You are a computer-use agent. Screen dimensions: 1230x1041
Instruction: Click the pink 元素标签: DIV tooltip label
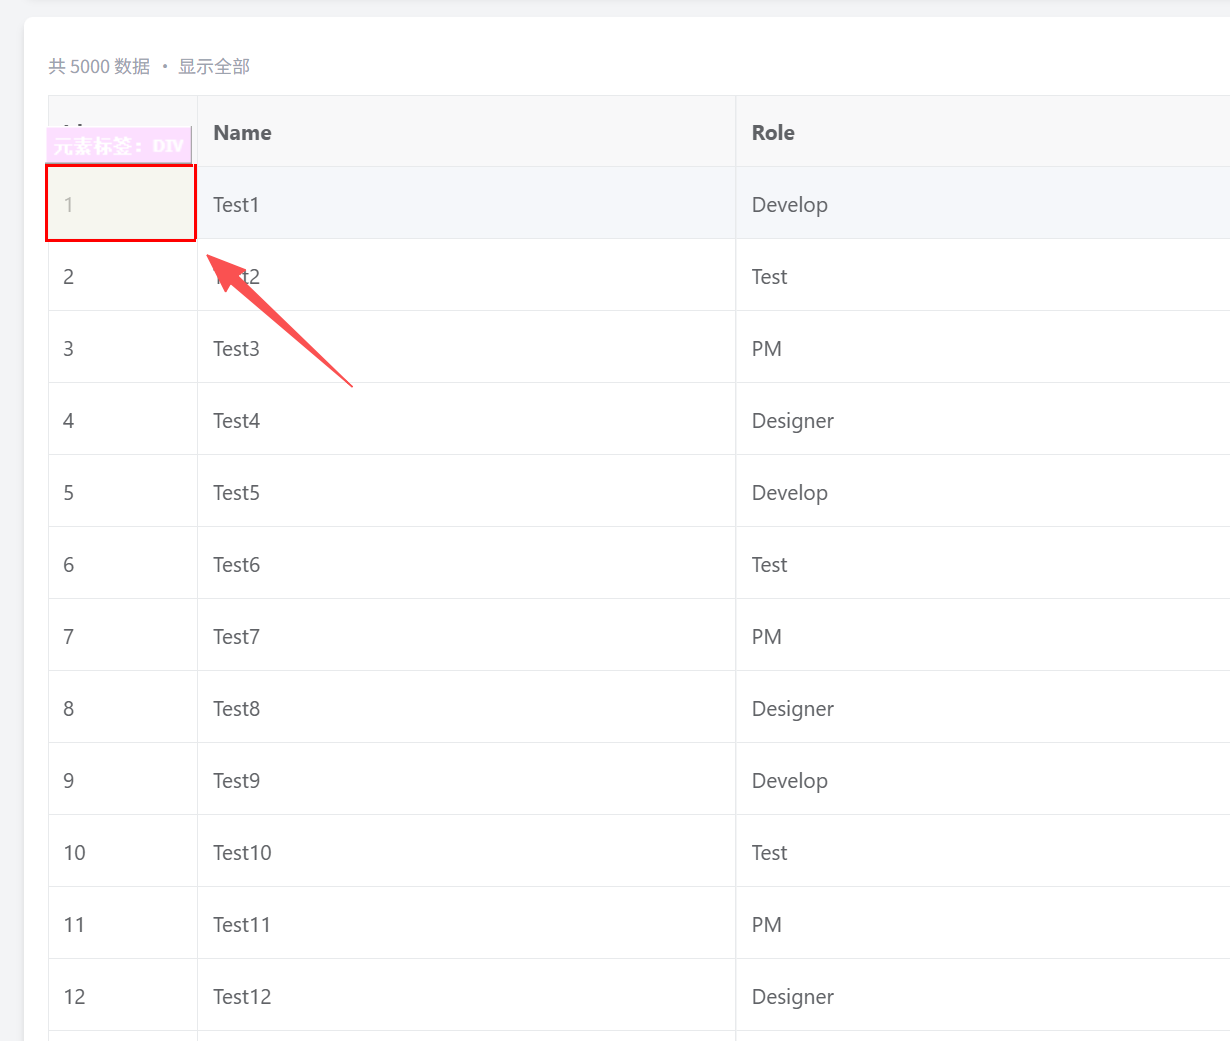(119, 146)
